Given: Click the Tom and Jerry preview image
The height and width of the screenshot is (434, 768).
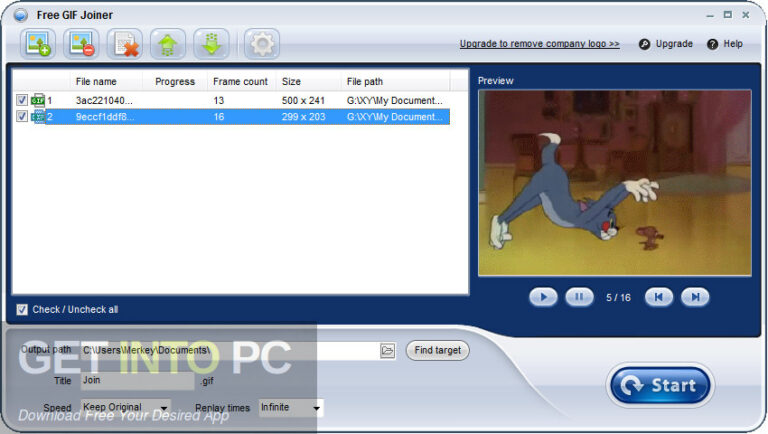Looking at the screenshot, I should point(615,183).
